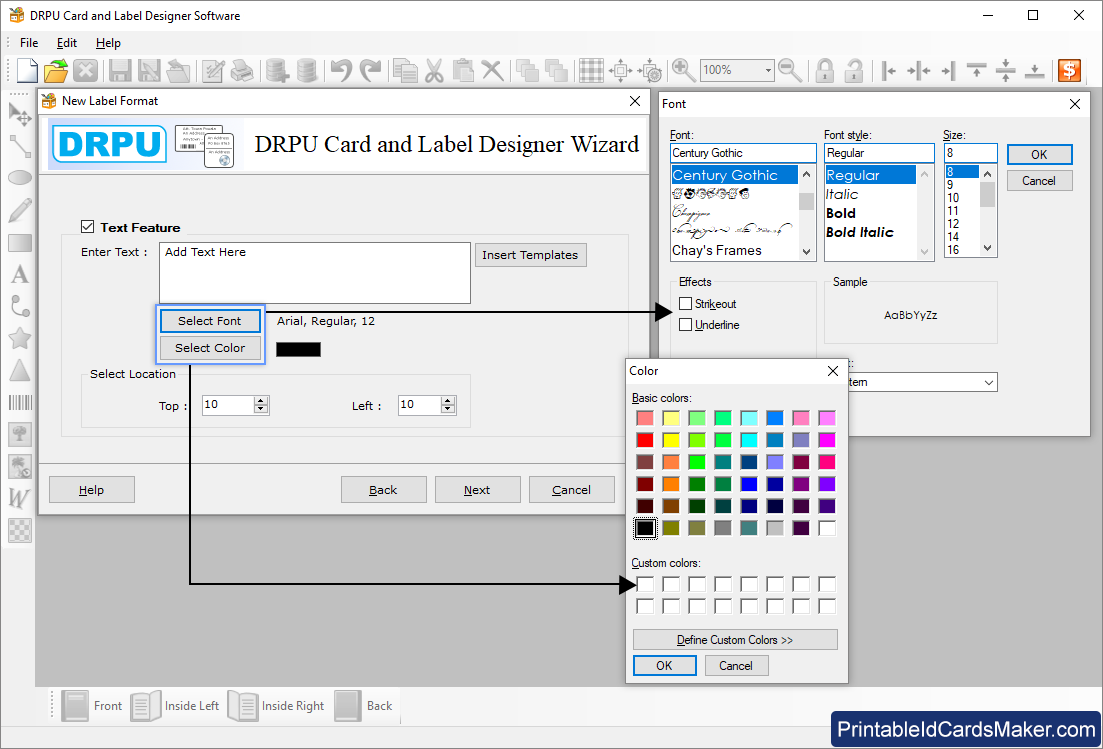
Task: Uncheck the Text Feature checkbox
Action: [x=87, y=226]
